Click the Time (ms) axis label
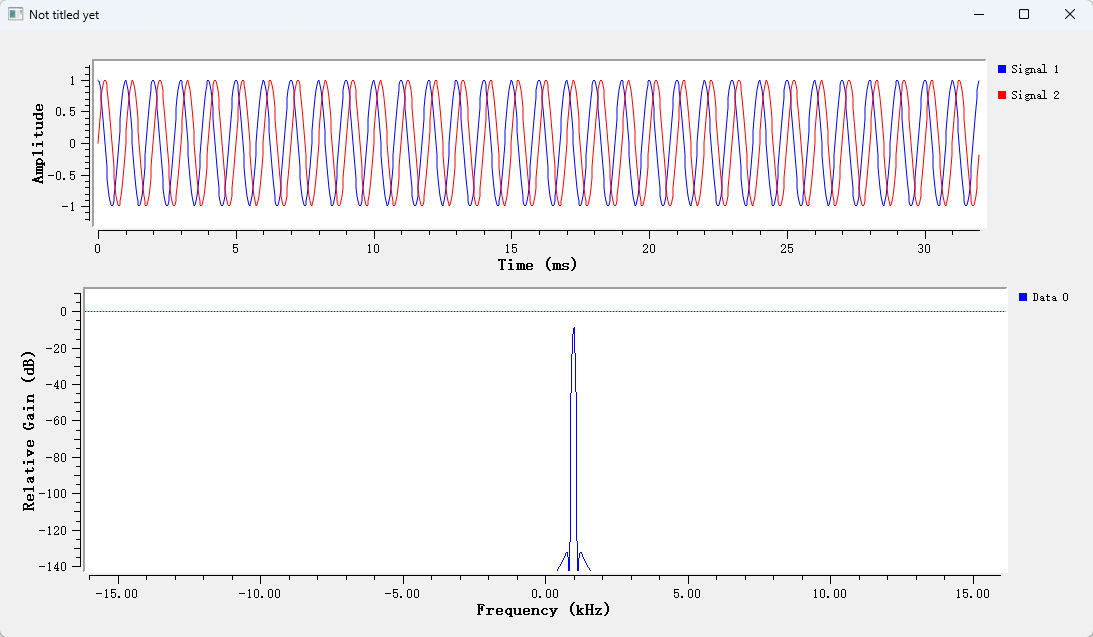Viewport: 1093px width, 637px height. click(x=537, y=265)
